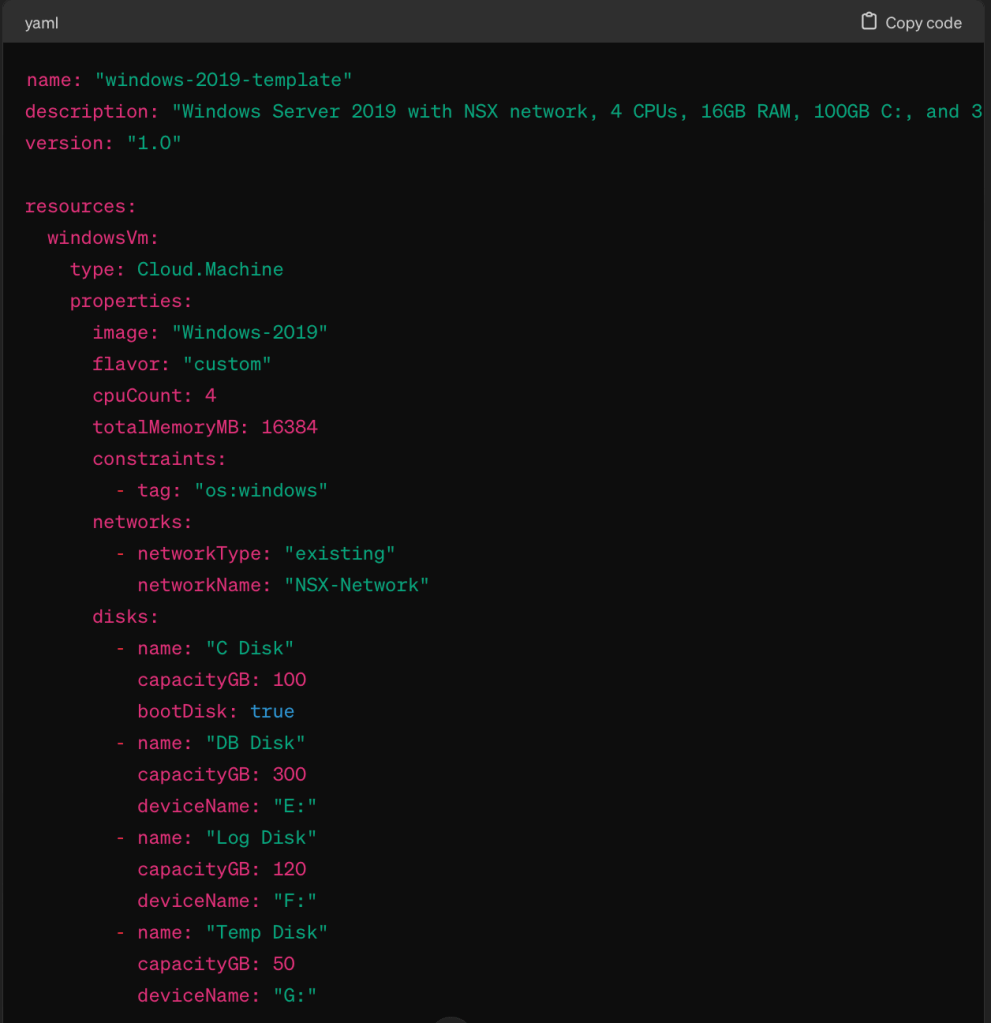The height and width of the screenshot is (1023, 991).
Task: Click the resources key
Action: click(x=80, y=207)
